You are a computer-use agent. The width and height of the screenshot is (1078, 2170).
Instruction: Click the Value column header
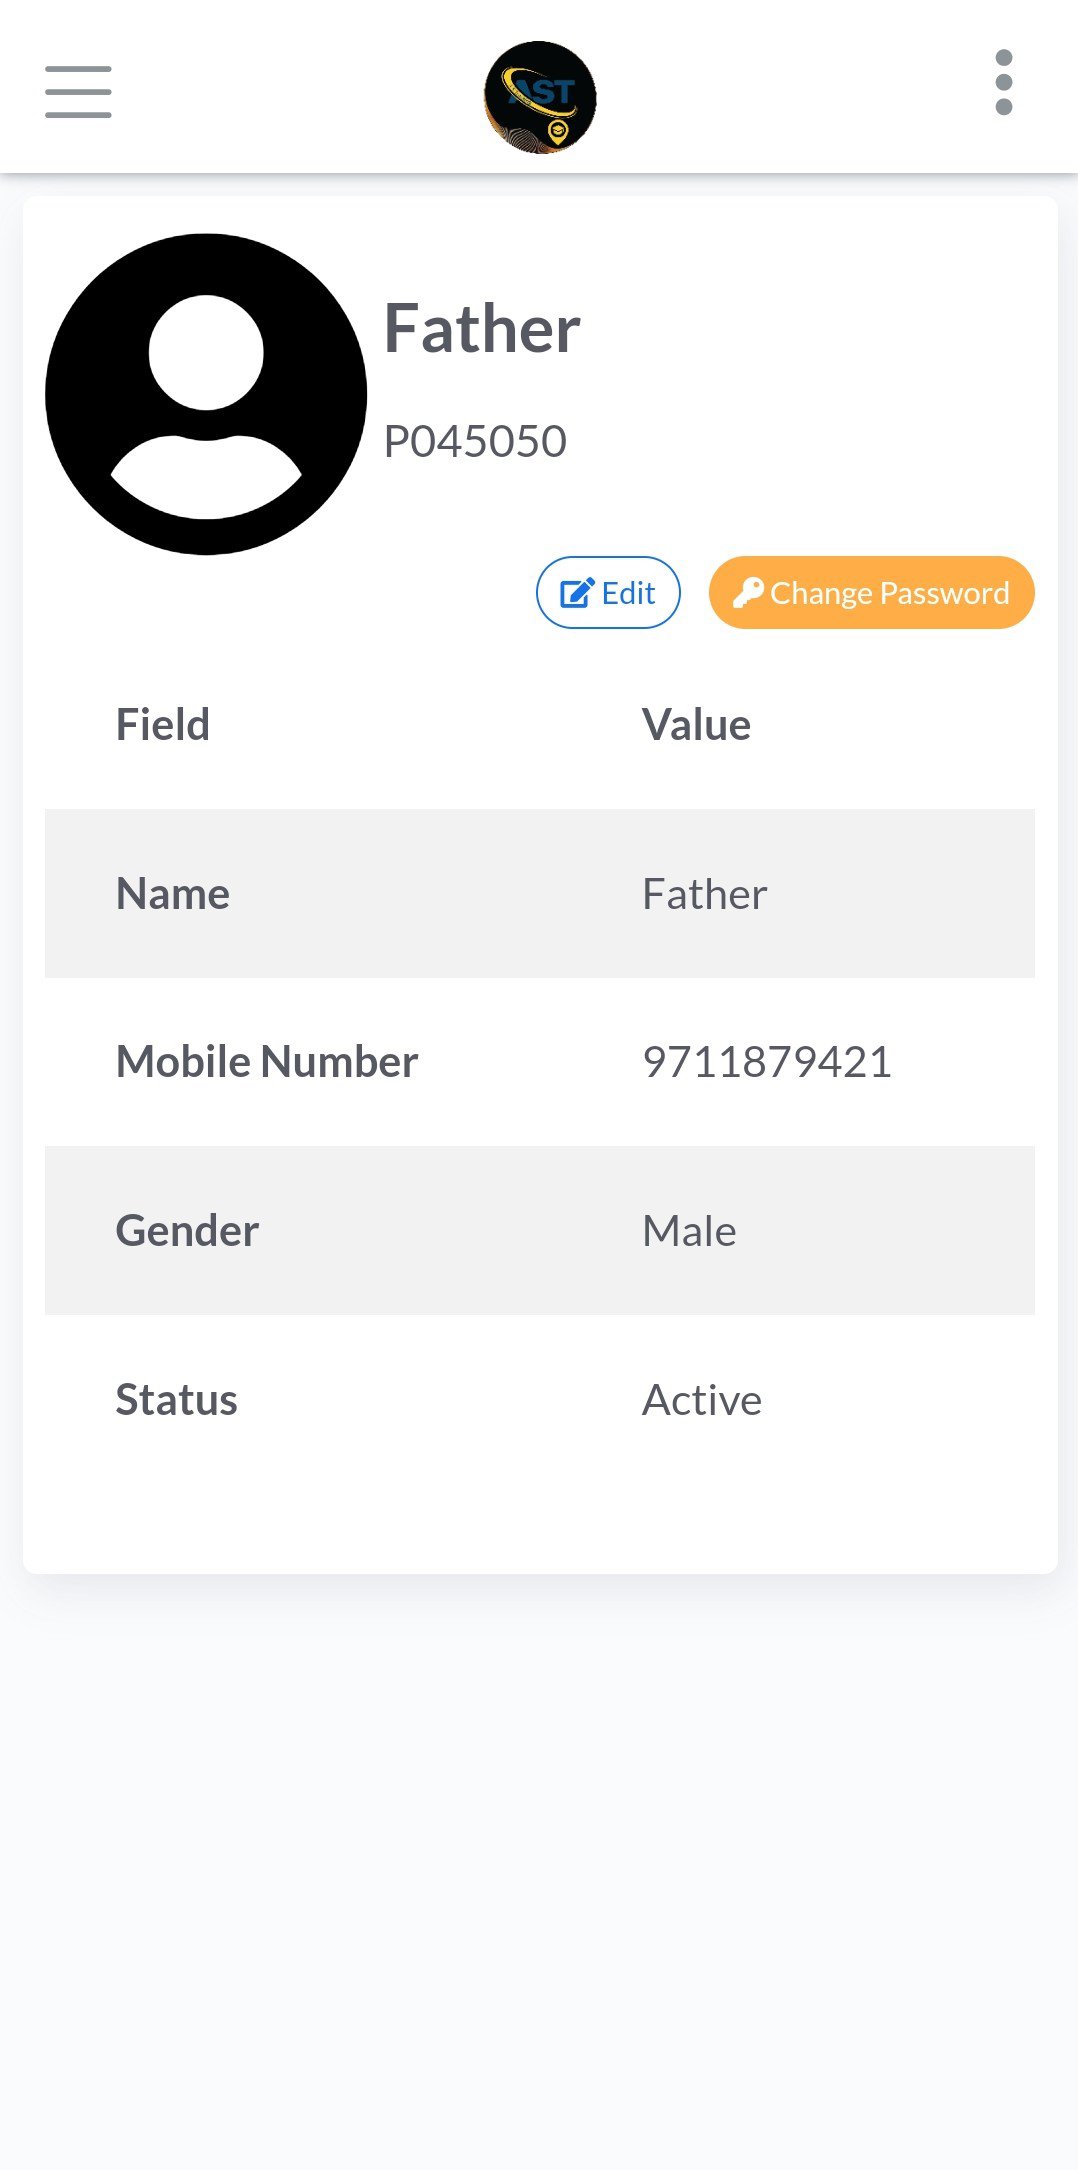(696, 725)
